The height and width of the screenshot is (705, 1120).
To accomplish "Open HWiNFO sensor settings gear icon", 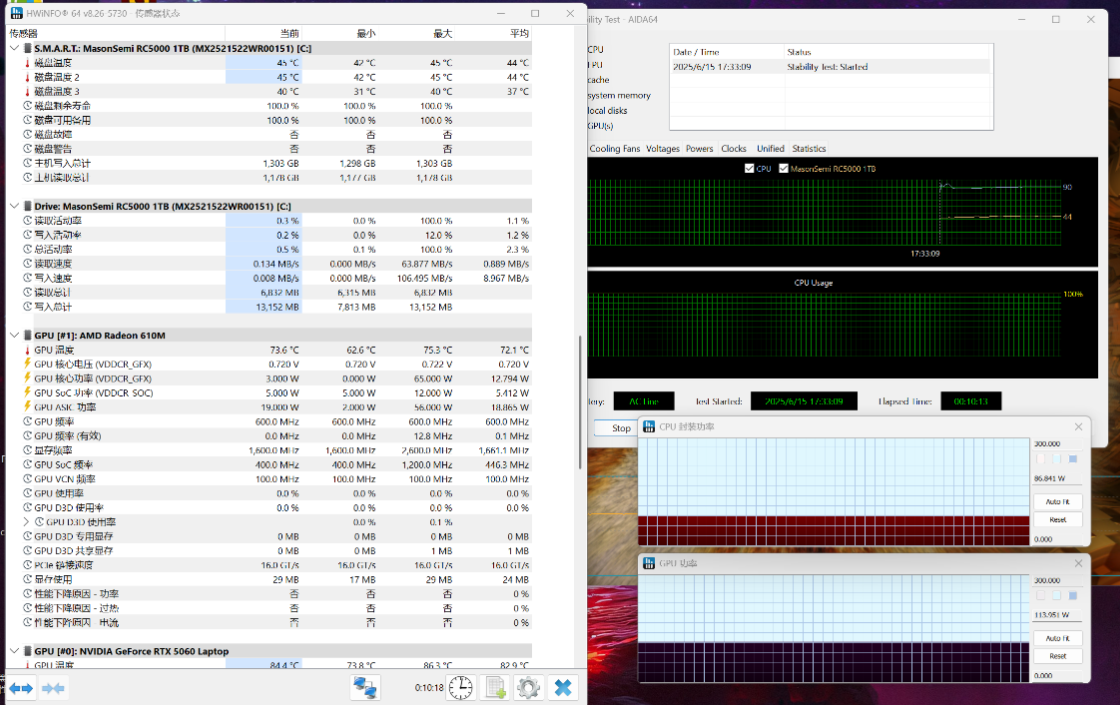I will 528,688.
